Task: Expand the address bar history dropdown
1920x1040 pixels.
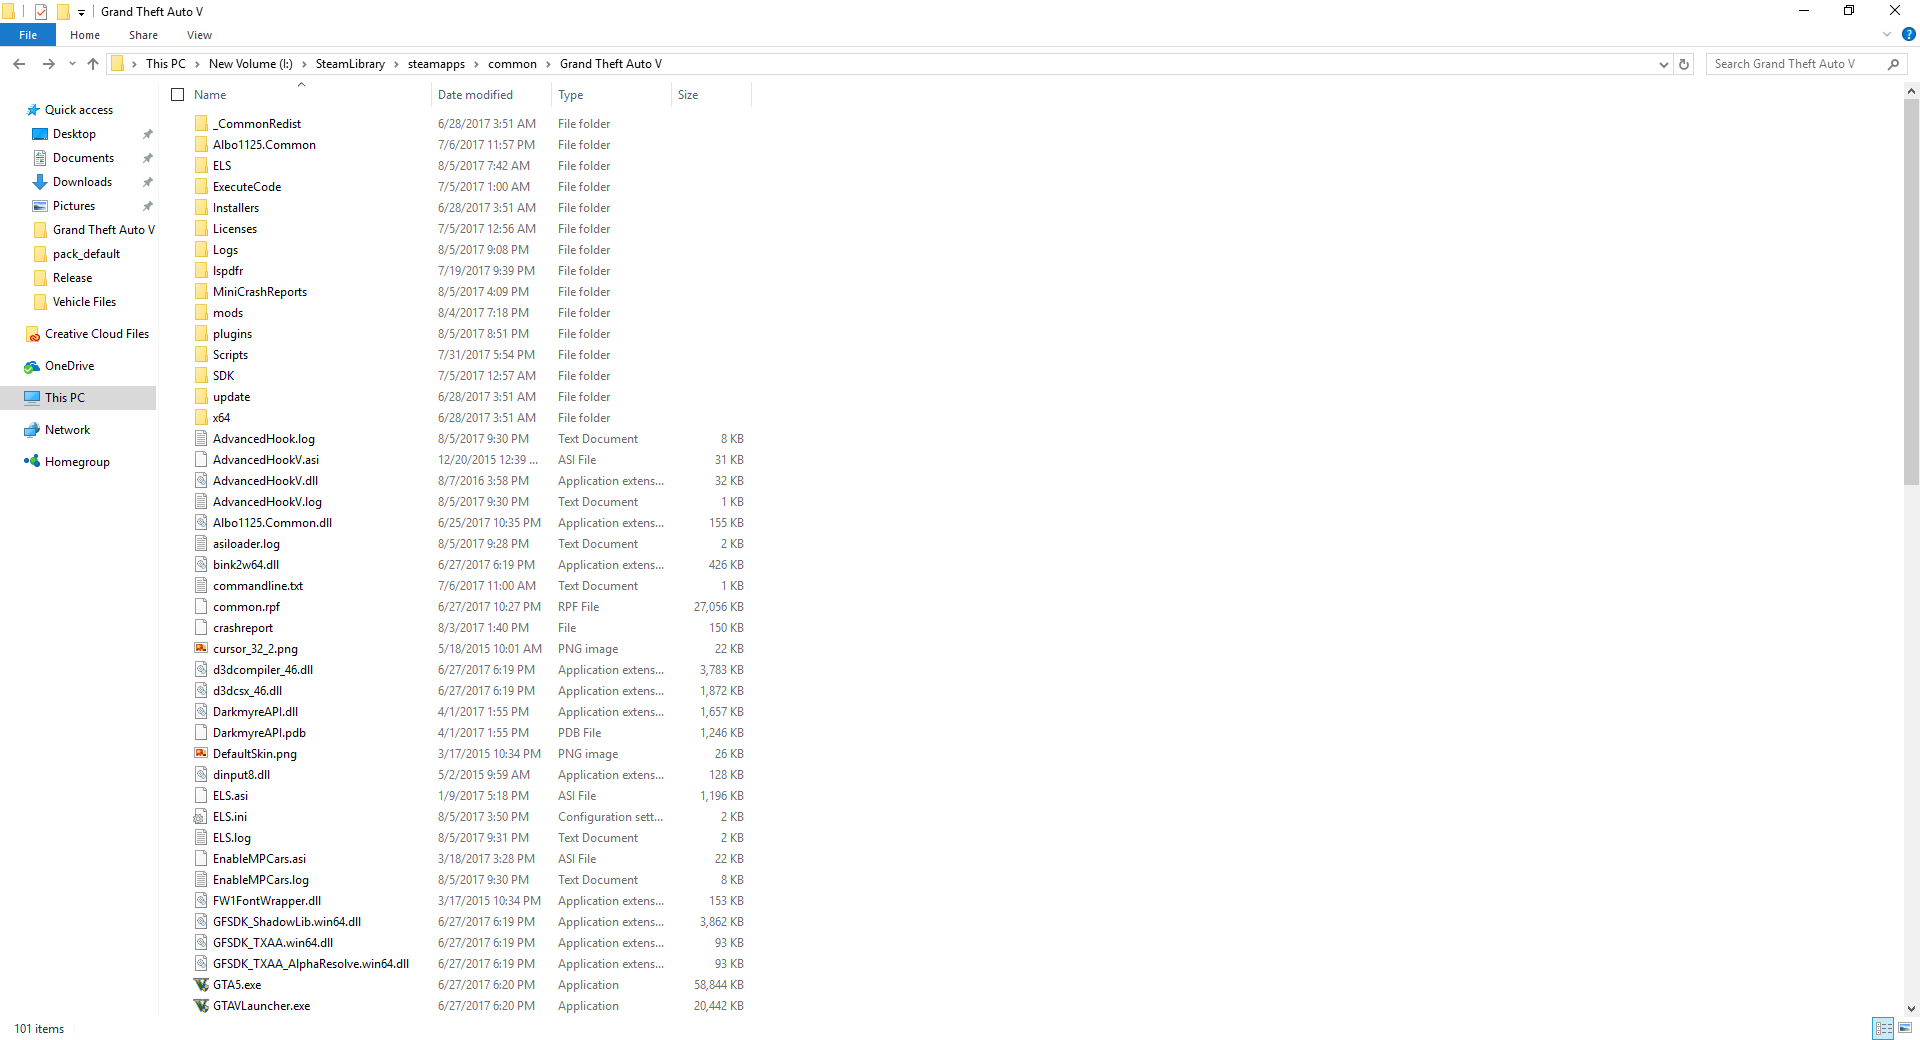Action: click(1663, 64)
